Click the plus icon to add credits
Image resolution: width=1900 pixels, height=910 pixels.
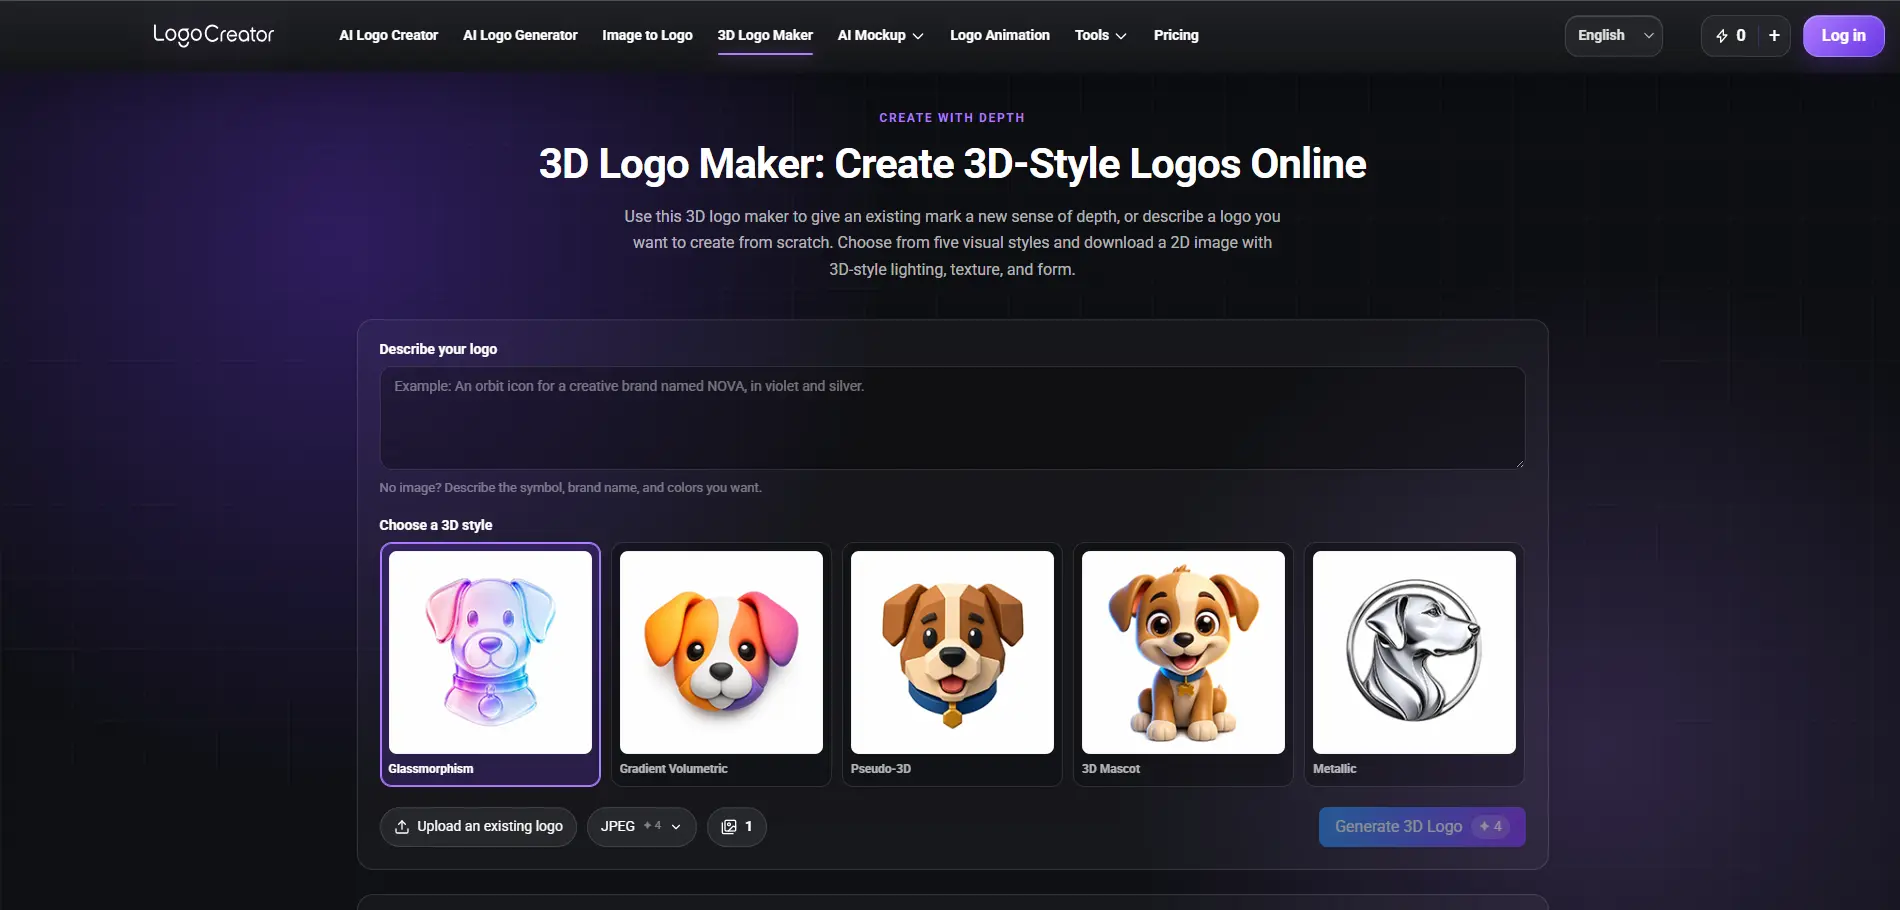(x=1774, y=36)
